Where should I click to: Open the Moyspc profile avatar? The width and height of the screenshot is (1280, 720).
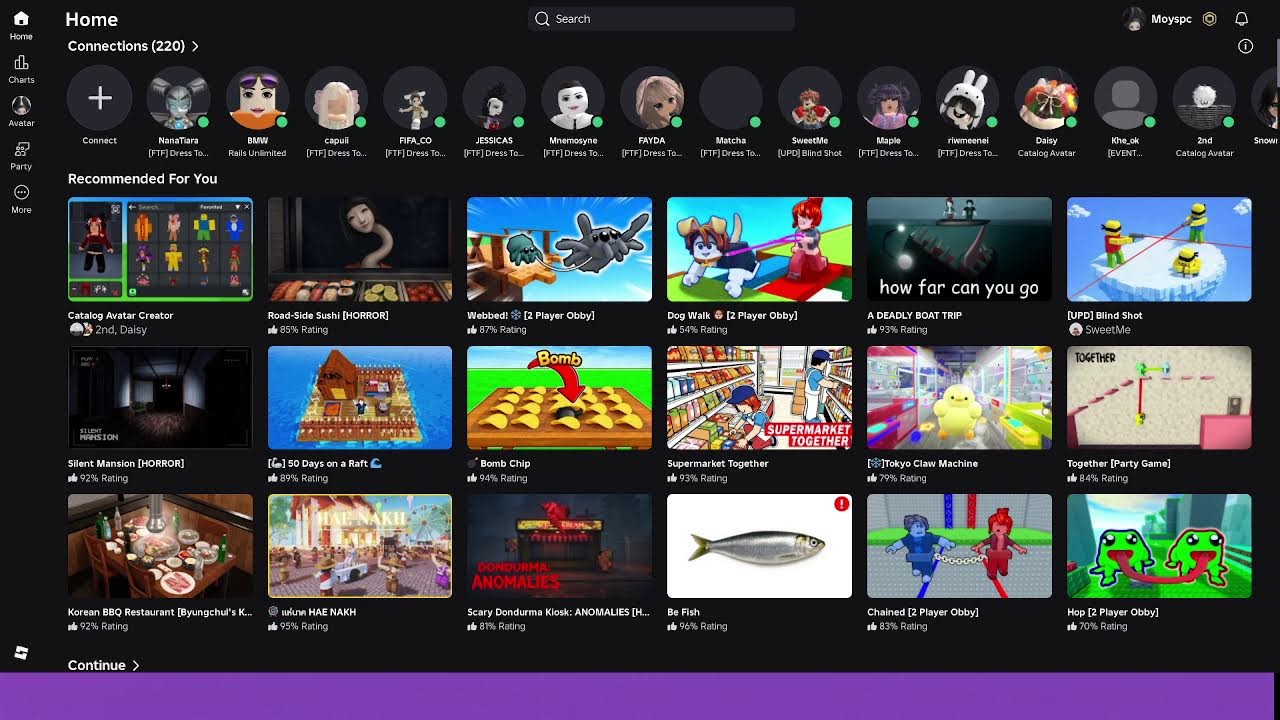point(1133,19)
